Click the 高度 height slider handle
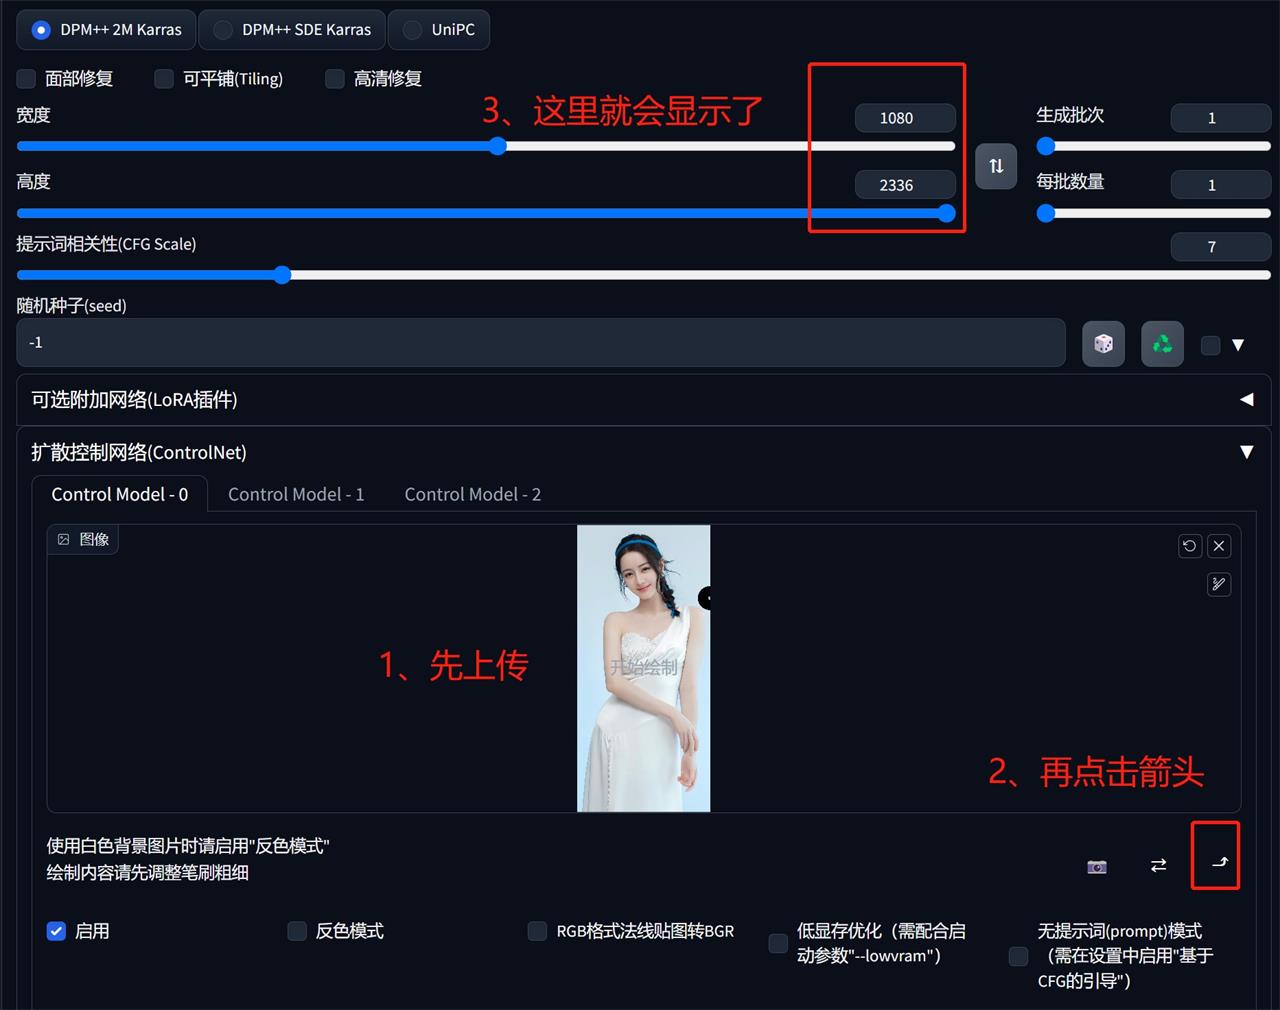The image size is (1280, 1010). point(947,213)
